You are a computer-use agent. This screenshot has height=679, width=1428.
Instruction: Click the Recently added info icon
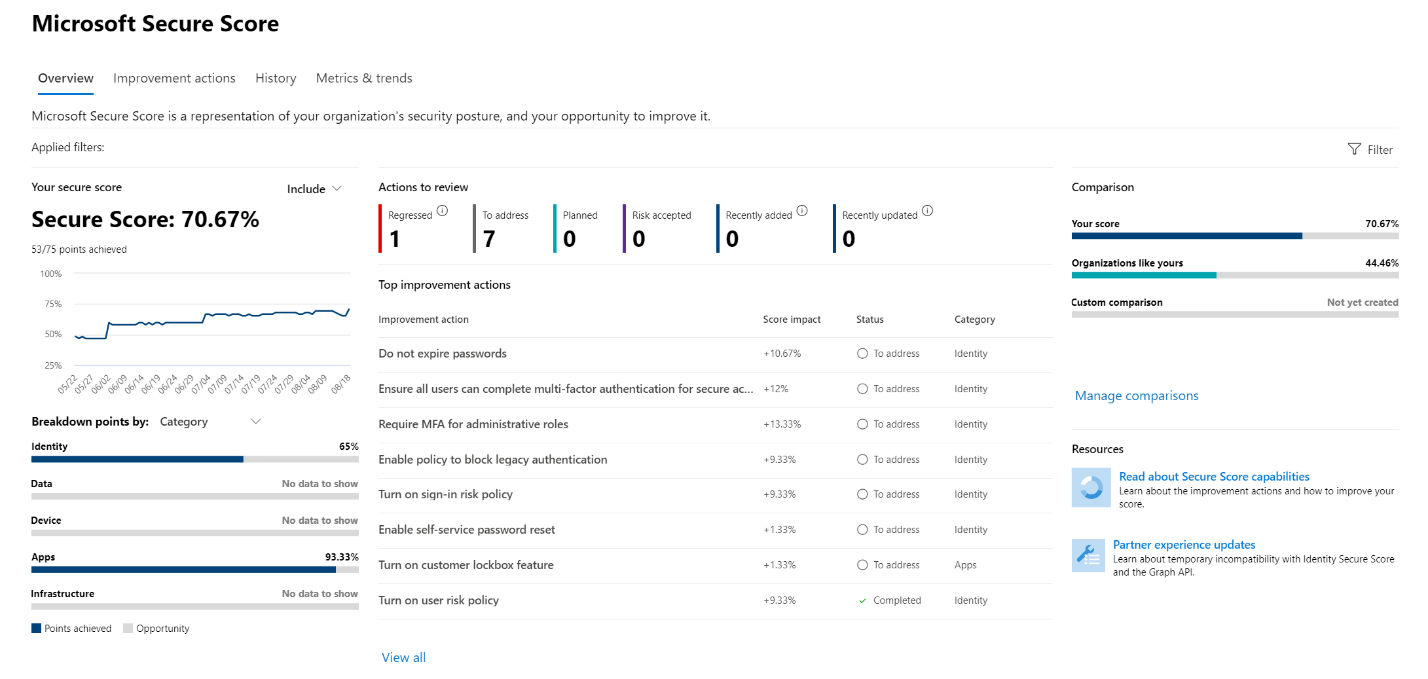801,210
